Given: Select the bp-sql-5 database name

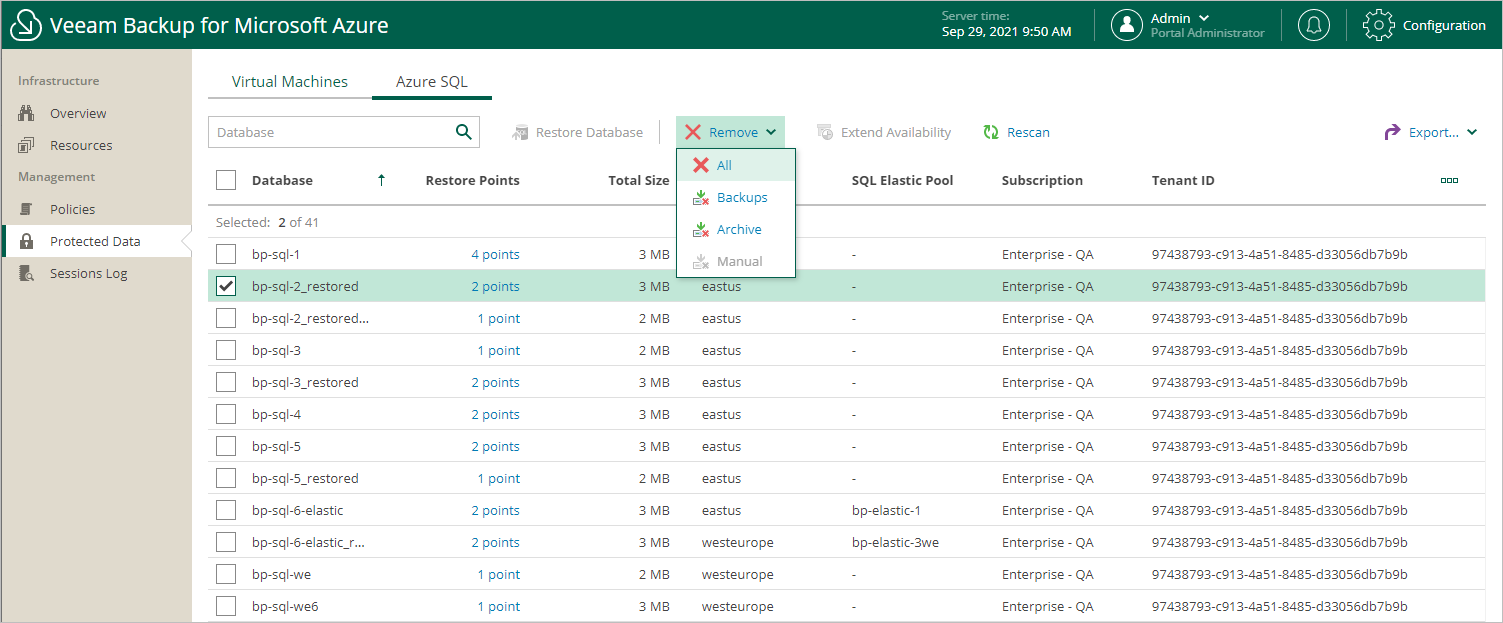Looking at the screenshot, I should coord(276,446).
